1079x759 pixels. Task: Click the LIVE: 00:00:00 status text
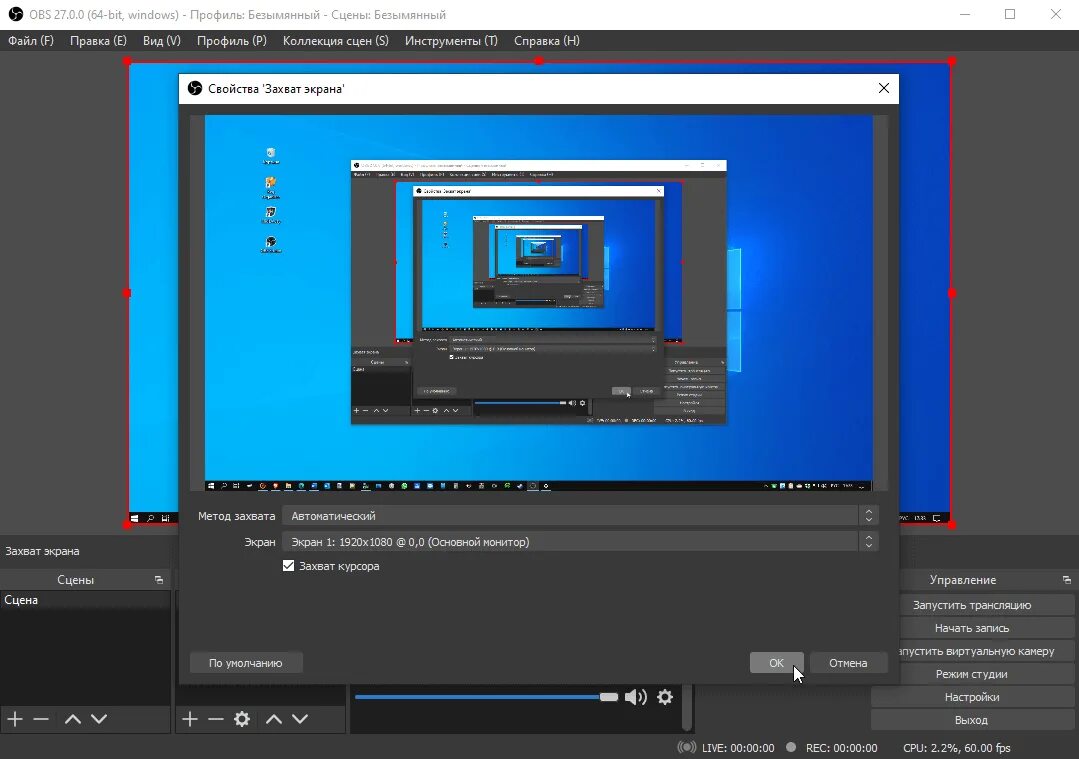point(738,747)
